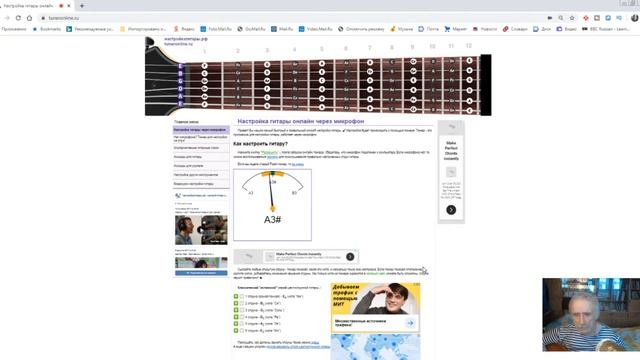
Task: Open 'Настройка других инструментов' menu item
Action: coord(201,175)
